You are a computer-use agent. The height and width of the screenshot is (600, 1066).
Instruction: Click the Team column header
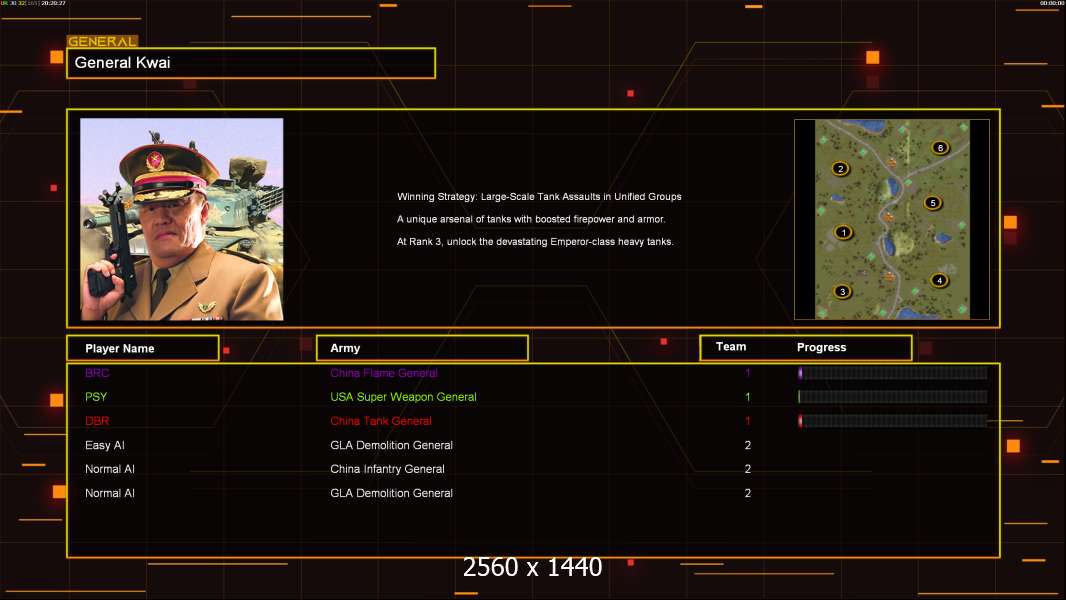pos(731,347)
